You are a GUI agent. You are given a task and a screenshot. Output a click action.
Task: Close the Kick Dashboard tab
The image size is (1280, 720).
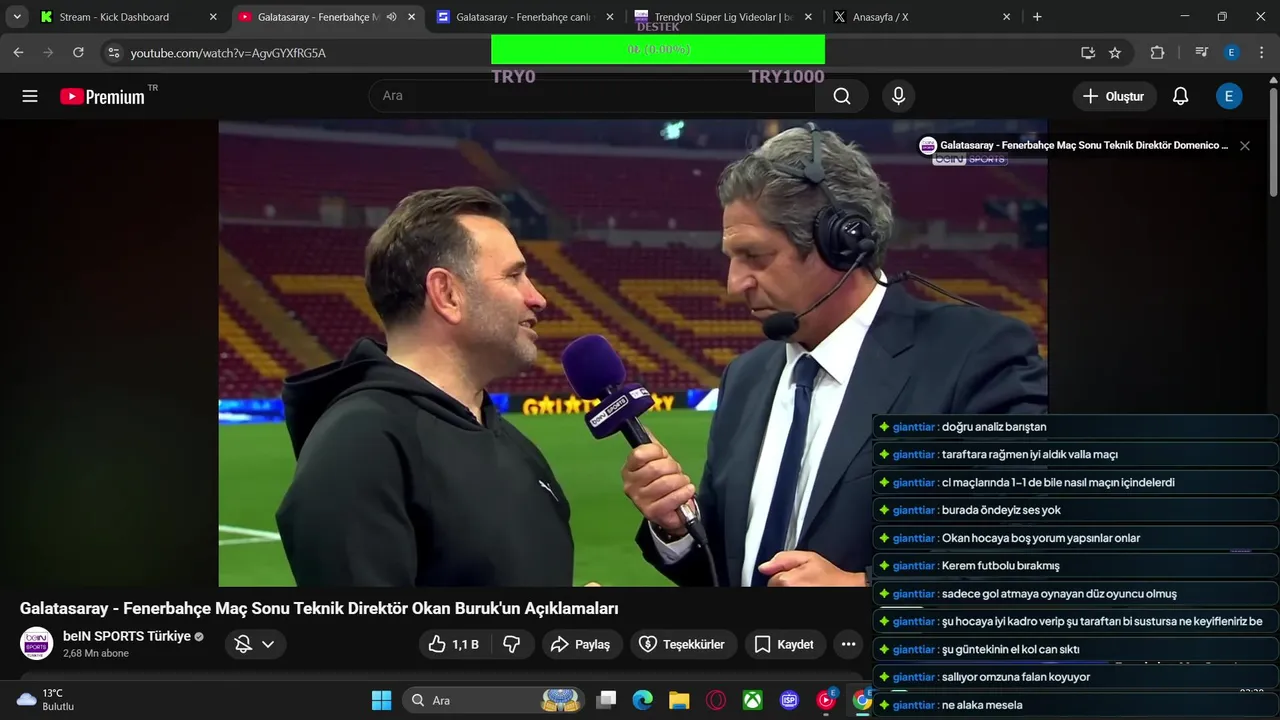point(213,17)
